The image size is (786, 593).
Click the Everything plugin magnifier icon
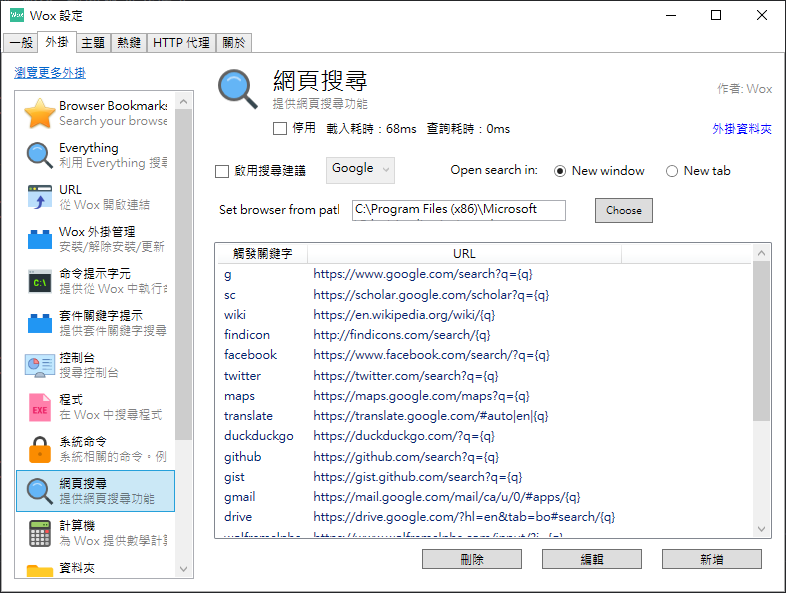tap(40, 155)
